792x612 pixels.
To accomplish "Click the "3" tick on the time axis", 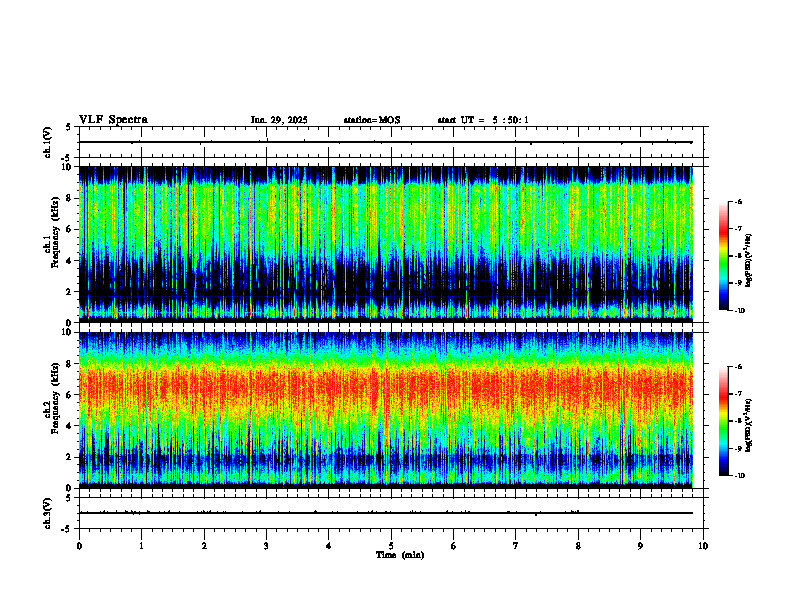I will tap(266, 546).
